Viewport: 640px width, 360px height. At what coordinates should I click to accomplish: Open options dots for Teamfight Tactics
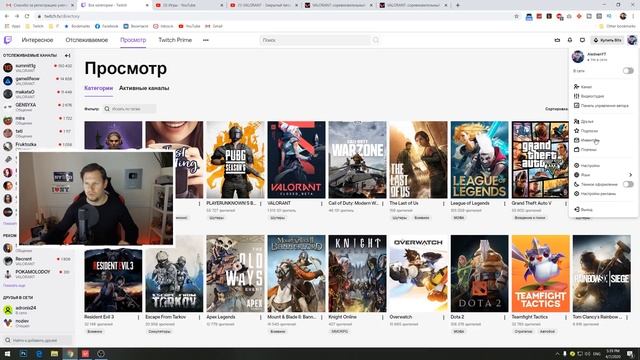566,317
